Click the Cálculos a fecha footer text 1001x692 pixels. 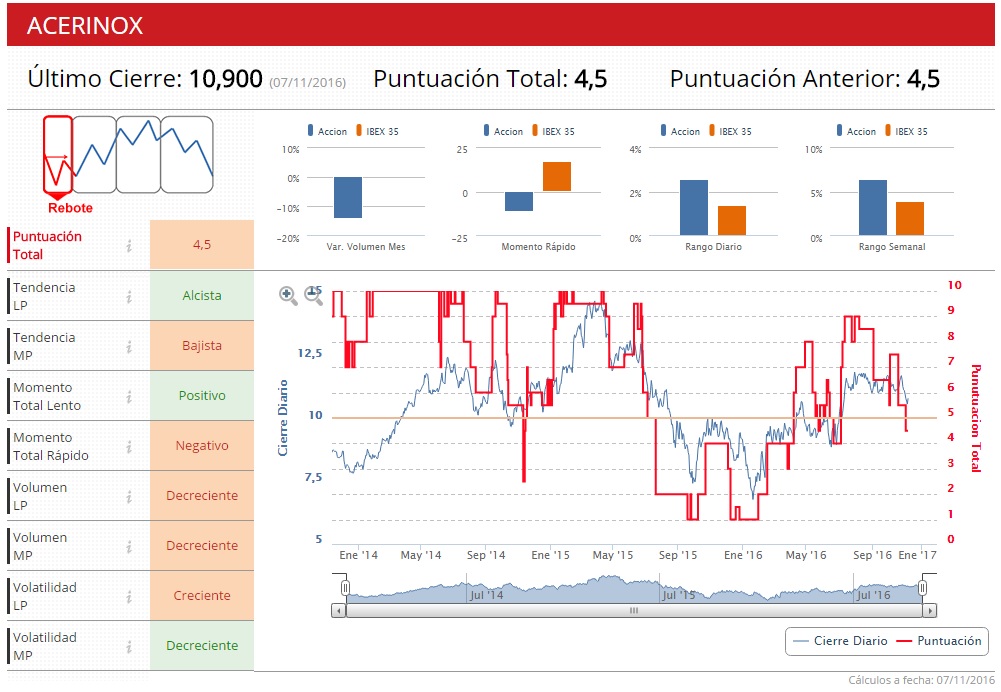(921, 680)
